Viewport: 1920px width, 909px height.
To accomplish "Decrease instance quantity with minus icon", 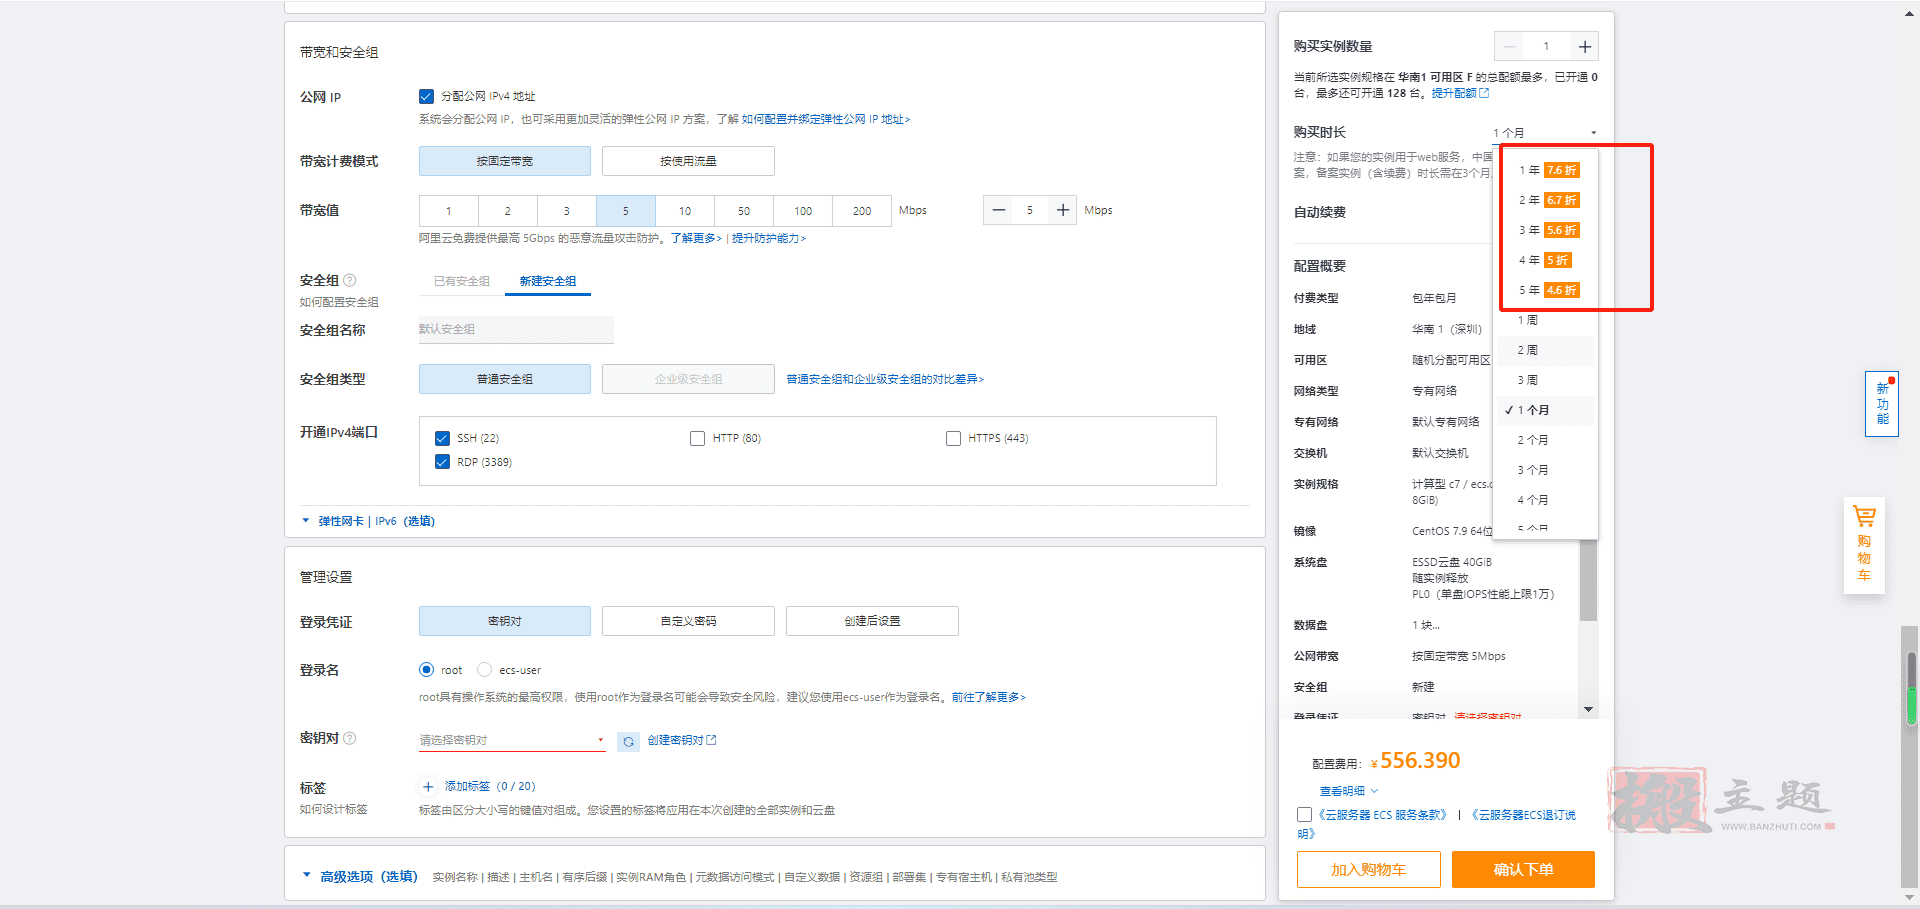I will 1509,46.
